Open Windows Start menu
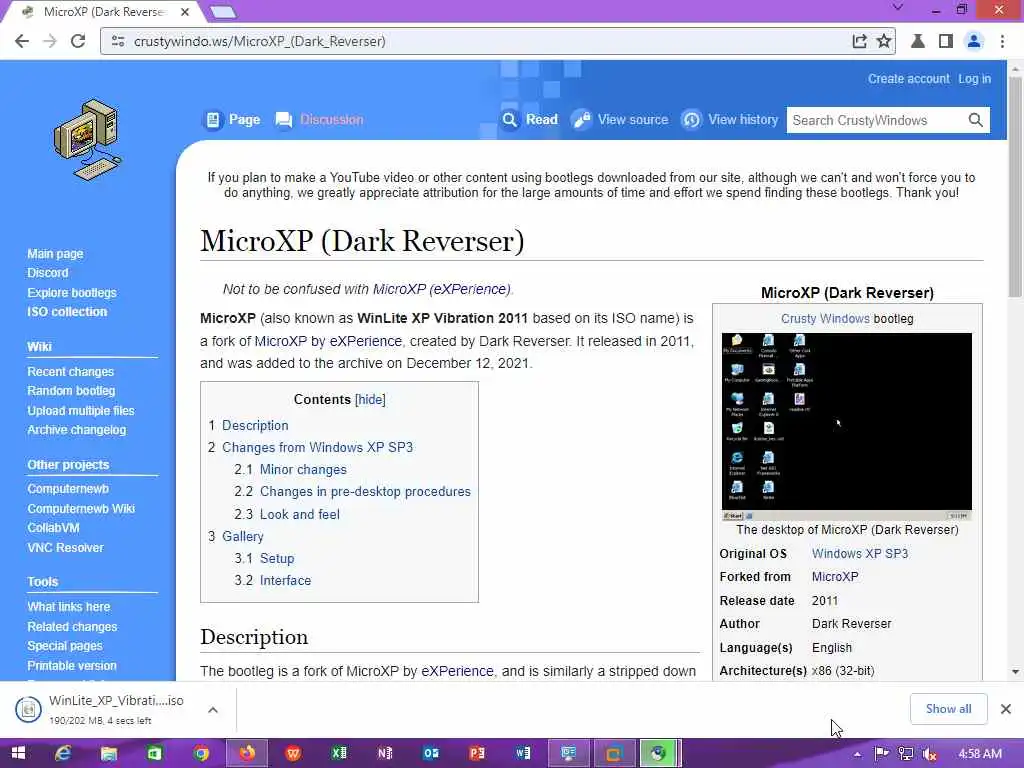This screenshot has width=1024, height=768. coord(18,754)
